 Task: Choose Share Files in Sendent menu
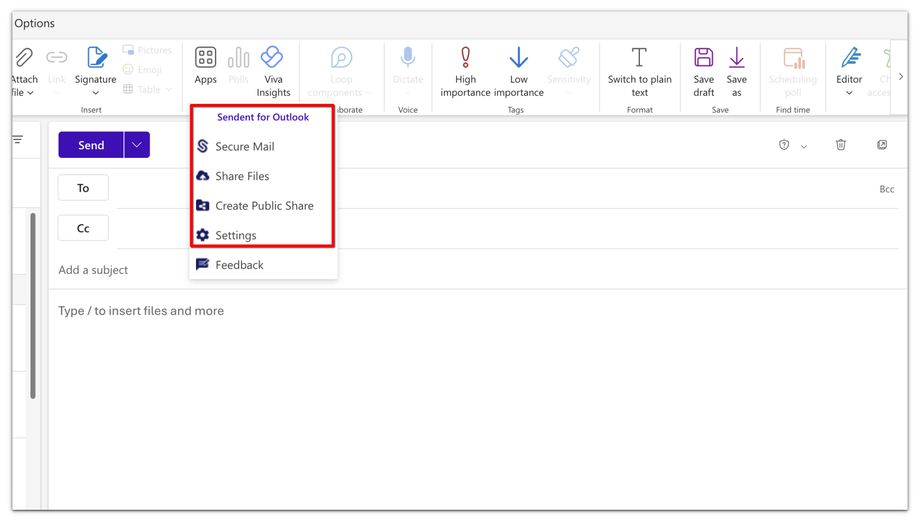point(263,176)
